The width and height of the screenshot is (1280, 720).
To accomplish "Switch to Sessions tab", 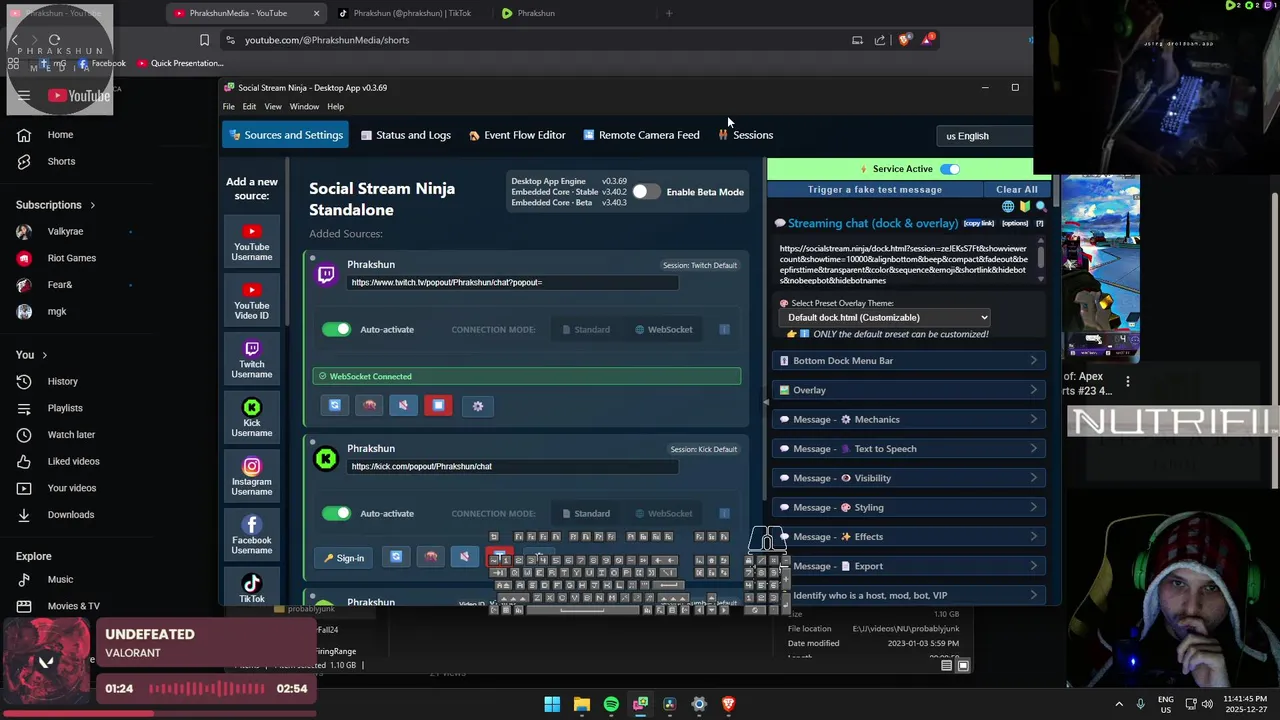I will click(746, 135).
